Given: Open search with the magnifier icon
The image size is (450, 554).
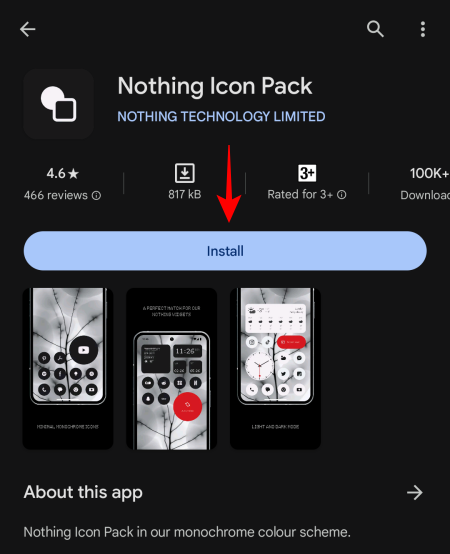Looking at the screenshot, I should pos(375,29).
